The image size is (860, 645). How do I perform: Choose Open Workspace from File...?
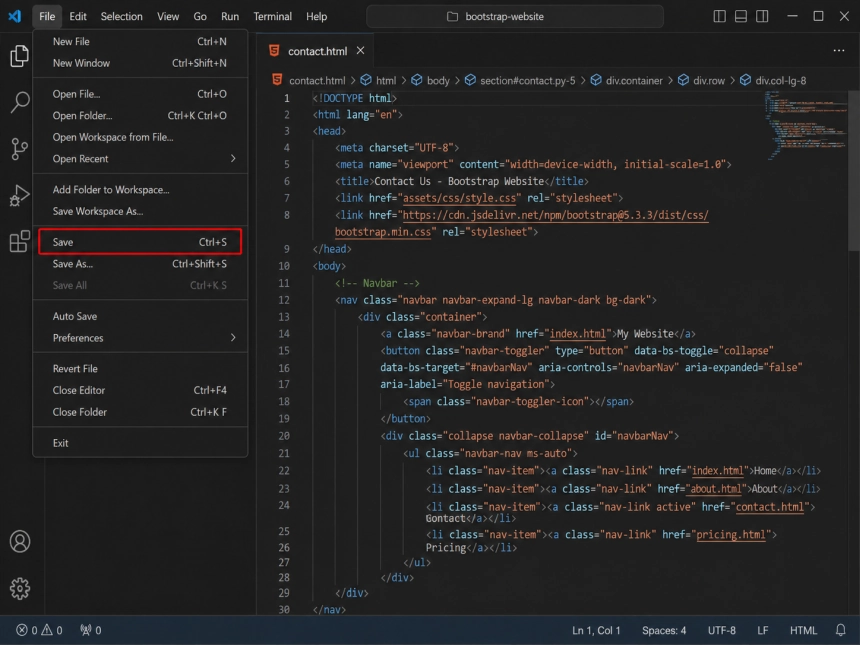point(140,137)
